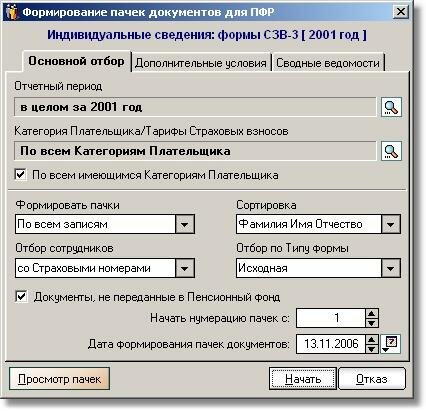Expand the Формировать пачки dropdown
426x411 pixels.
pos(184,224)
